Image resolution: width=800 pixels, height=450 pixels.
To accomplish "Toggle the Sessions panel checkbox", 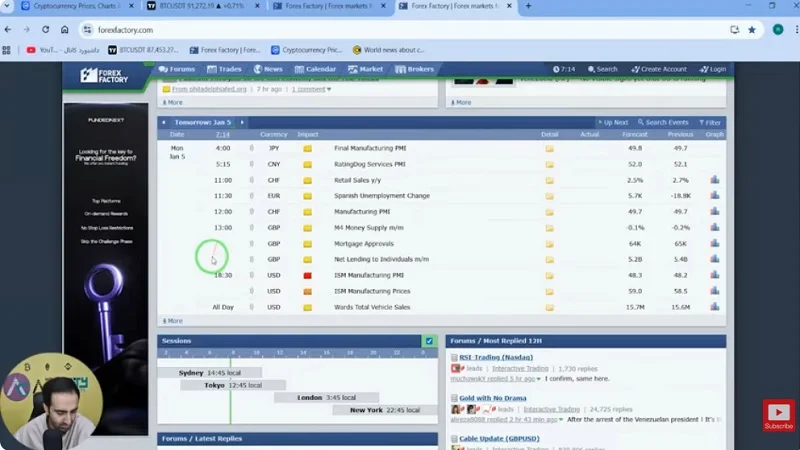I will [429, 341].
